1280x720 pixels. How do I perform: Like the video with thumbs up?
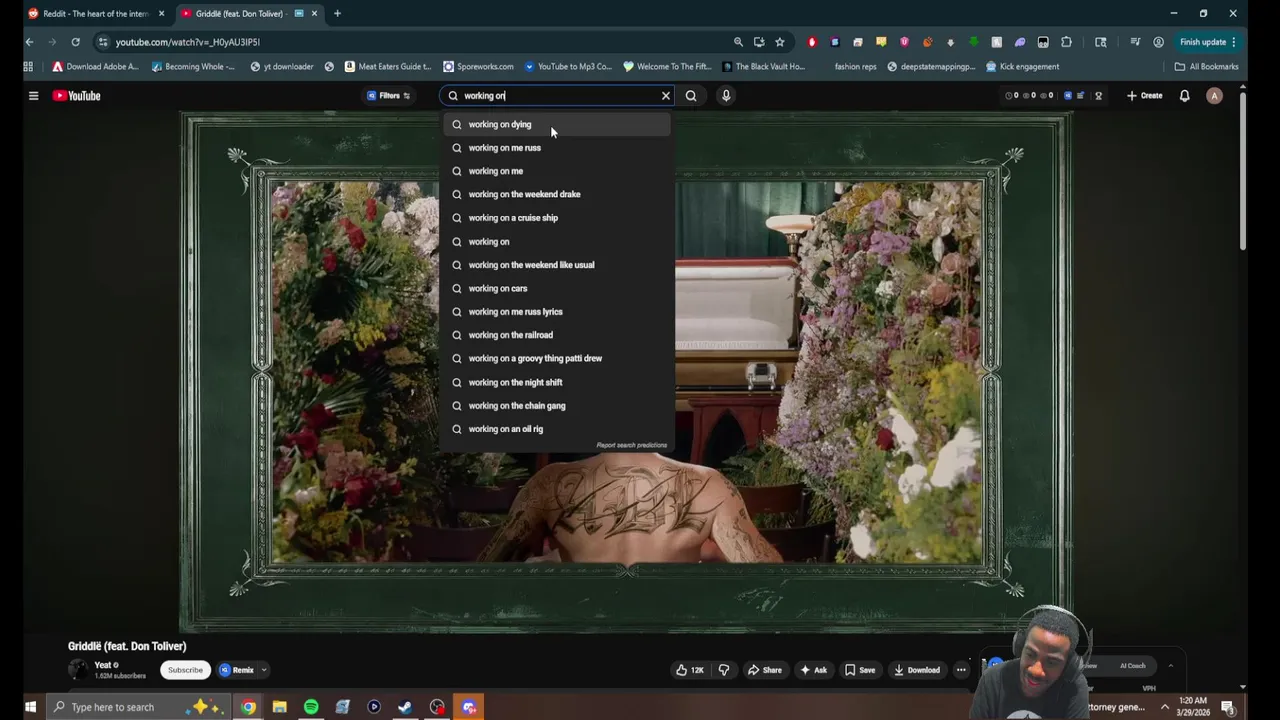pyautogui.click(x=690, y=670)
